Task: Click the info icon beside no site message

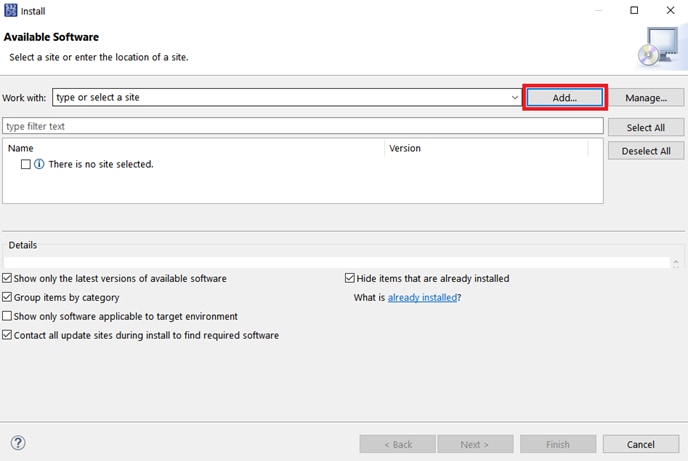Action: click(39, 164)
